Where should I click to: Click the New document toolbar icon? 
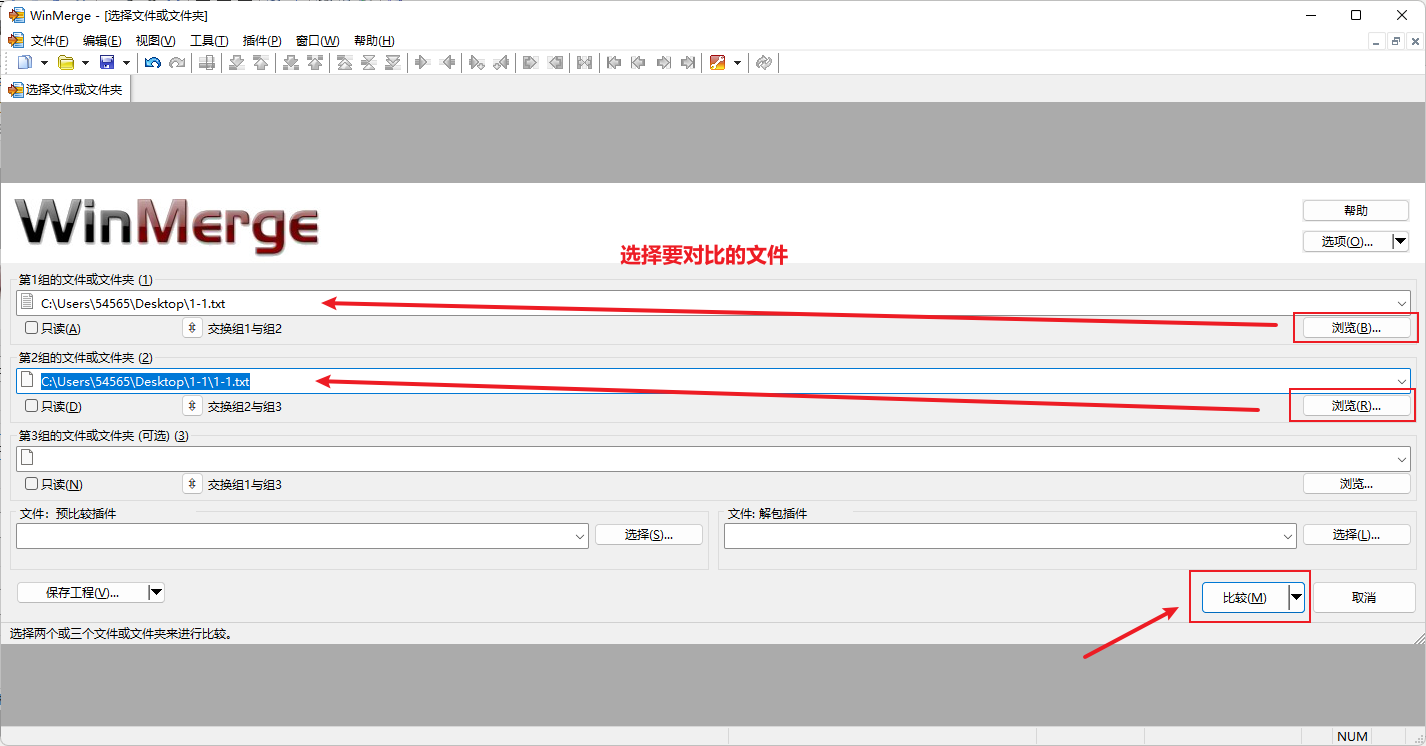coord(25,62)
